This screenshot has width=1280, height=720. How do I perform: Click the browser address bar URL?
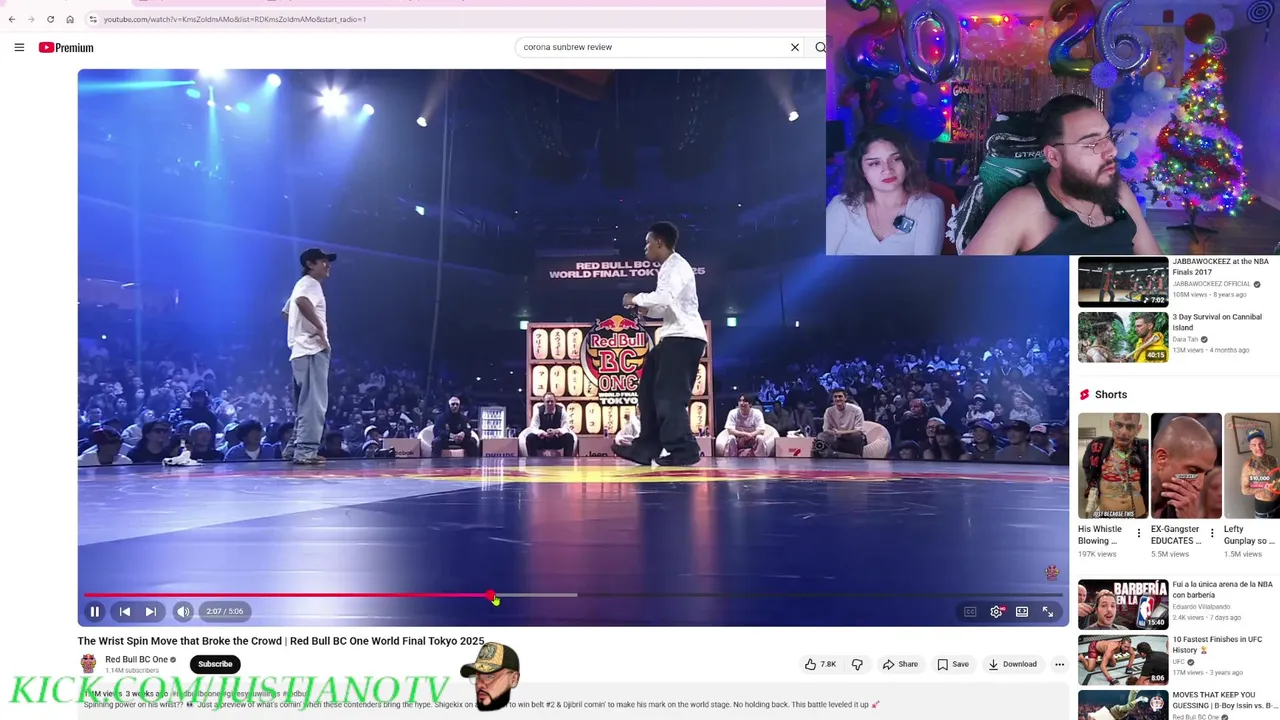(x=235, y=19)
